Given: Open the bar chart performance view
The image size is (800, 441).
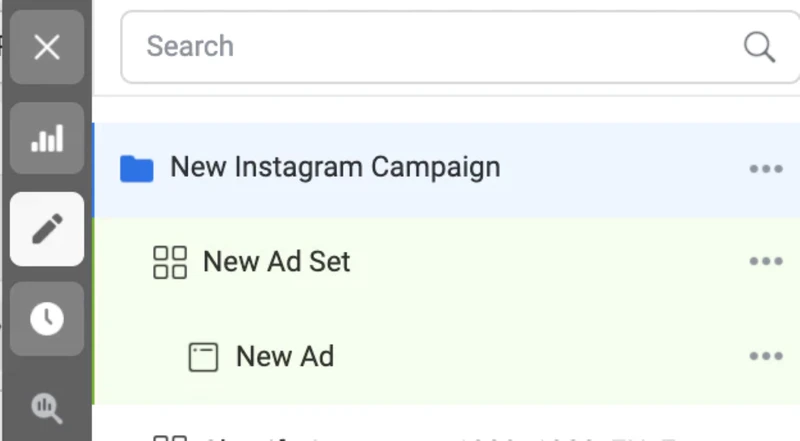Looking at the screenshot, I should point(47,138).
